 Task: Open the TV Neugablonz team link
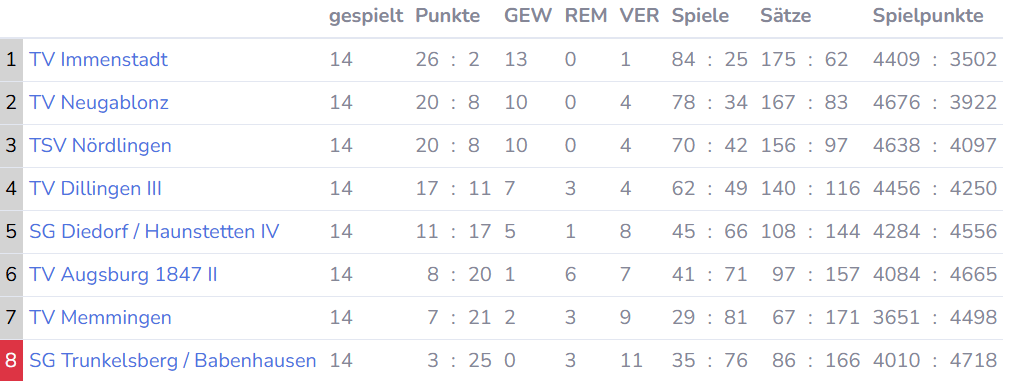tap(99, 103)
